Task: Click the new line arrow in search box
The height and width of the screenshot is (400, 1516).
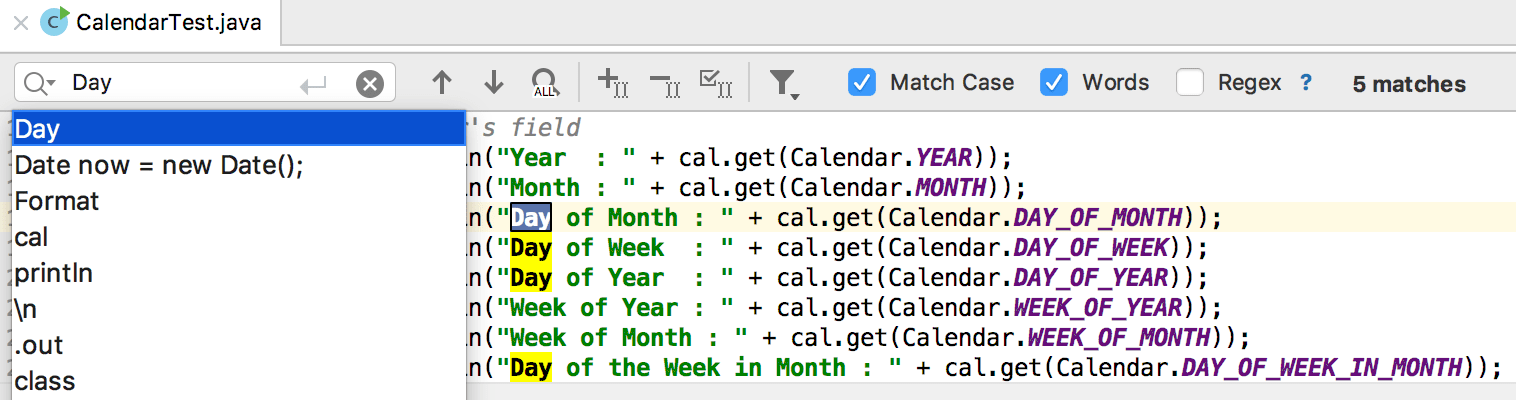Action: click(x=313, y=85)
